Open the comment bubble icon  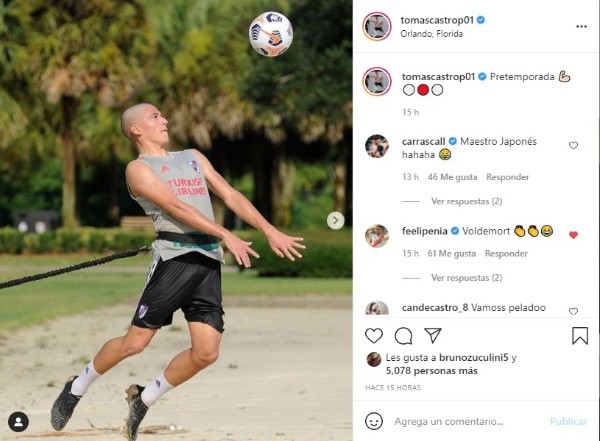tap(403, 336)
